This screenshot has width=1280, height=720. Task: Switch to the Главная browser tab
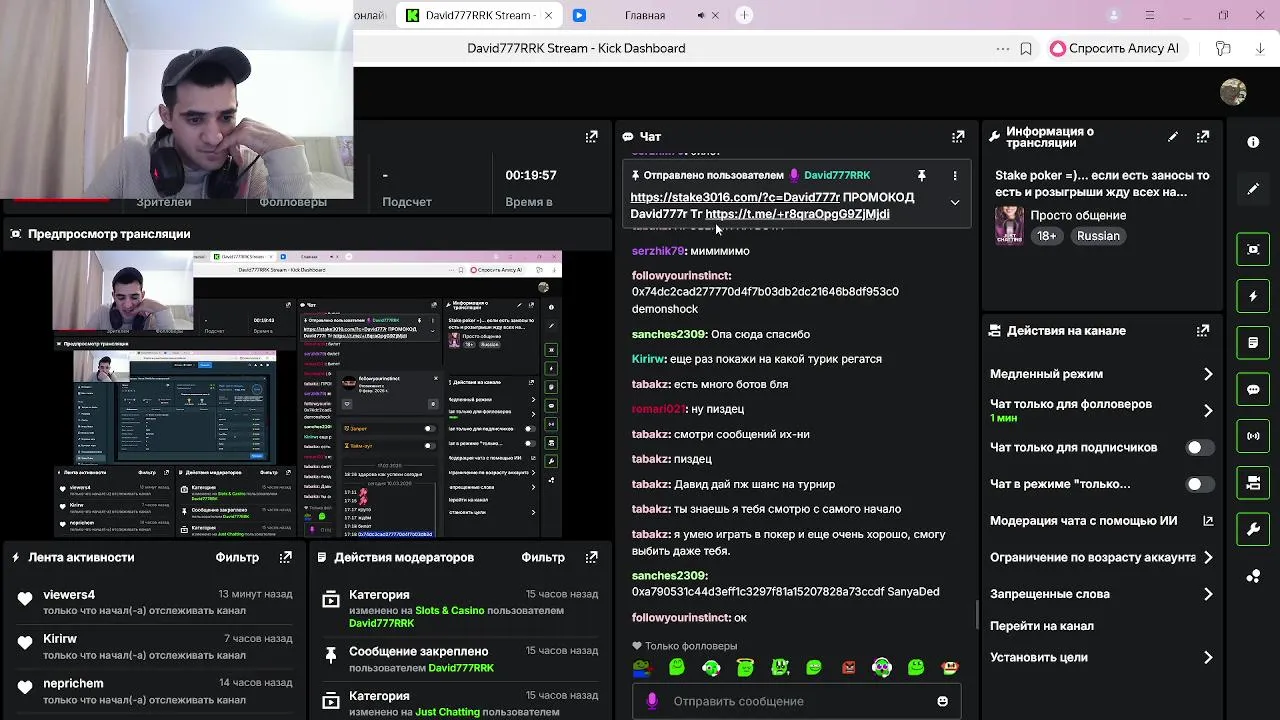[644, 15]
